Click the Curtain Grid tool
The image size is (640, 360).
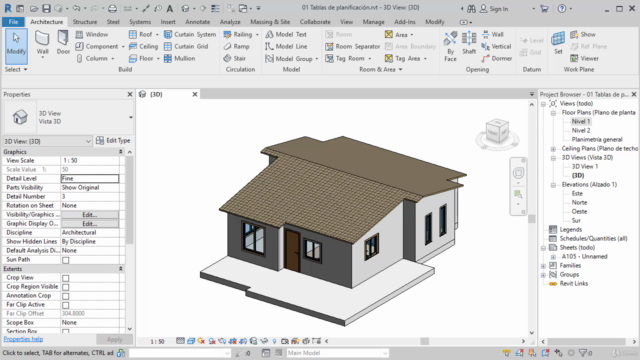click(x=186, y=46)
